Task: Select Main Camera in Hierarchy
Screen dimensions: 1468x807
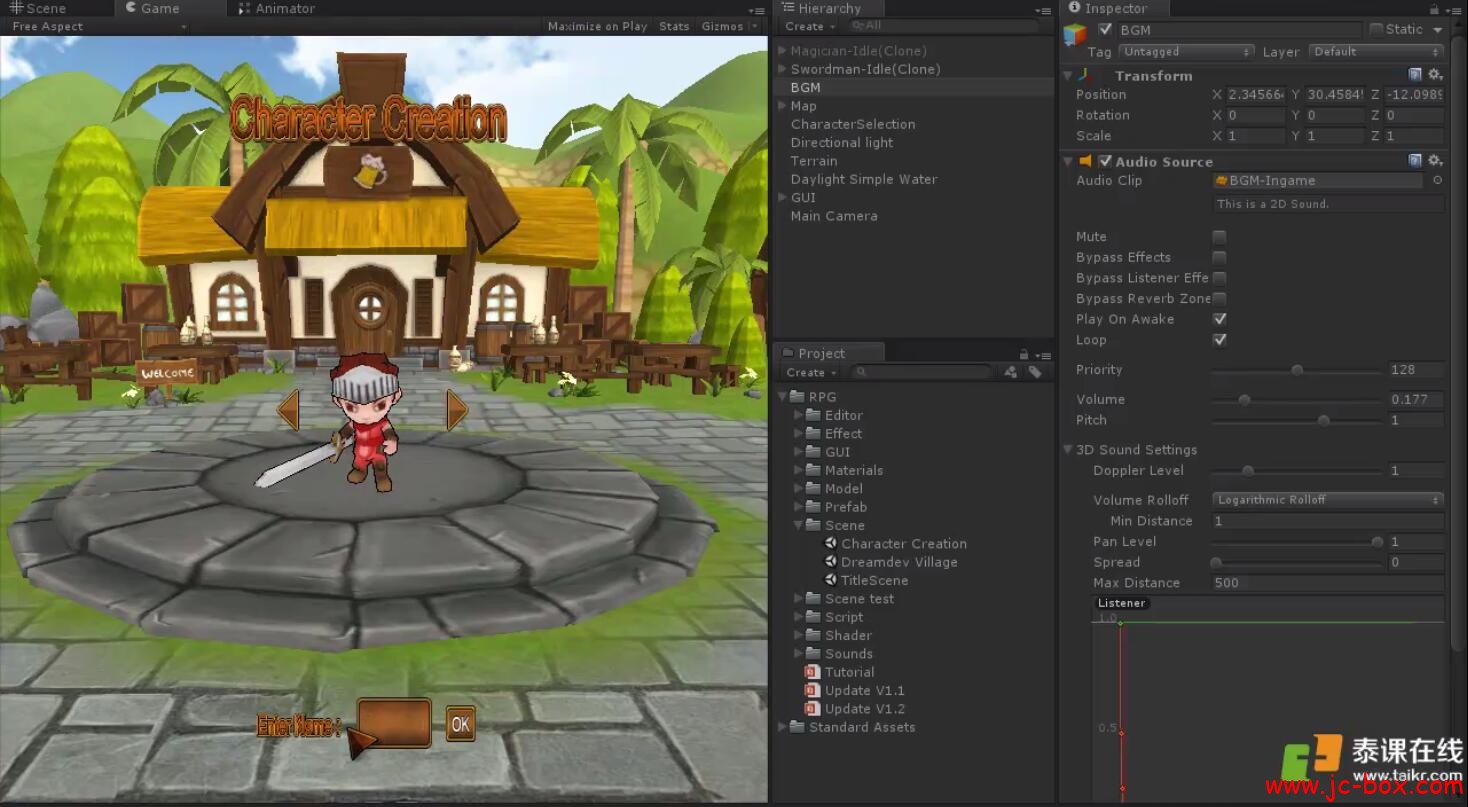Action: coord(834,216)
